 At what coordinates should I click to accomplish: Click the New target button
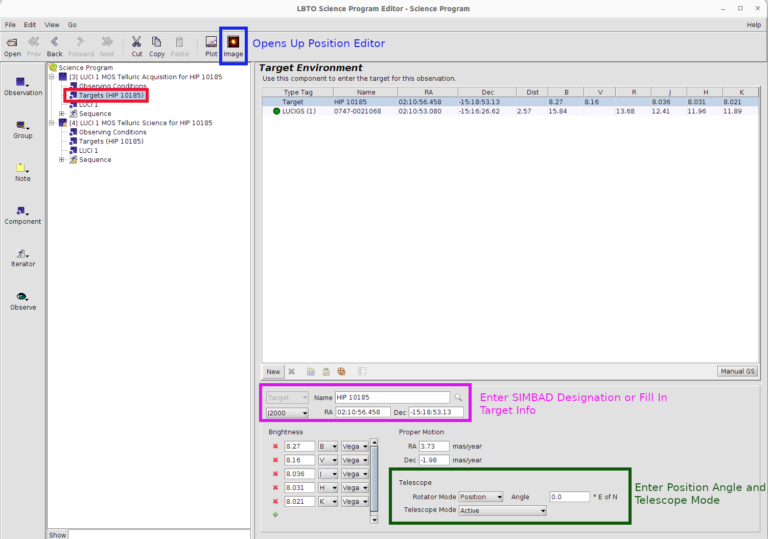pyautogui.click(x=273, y=371)
